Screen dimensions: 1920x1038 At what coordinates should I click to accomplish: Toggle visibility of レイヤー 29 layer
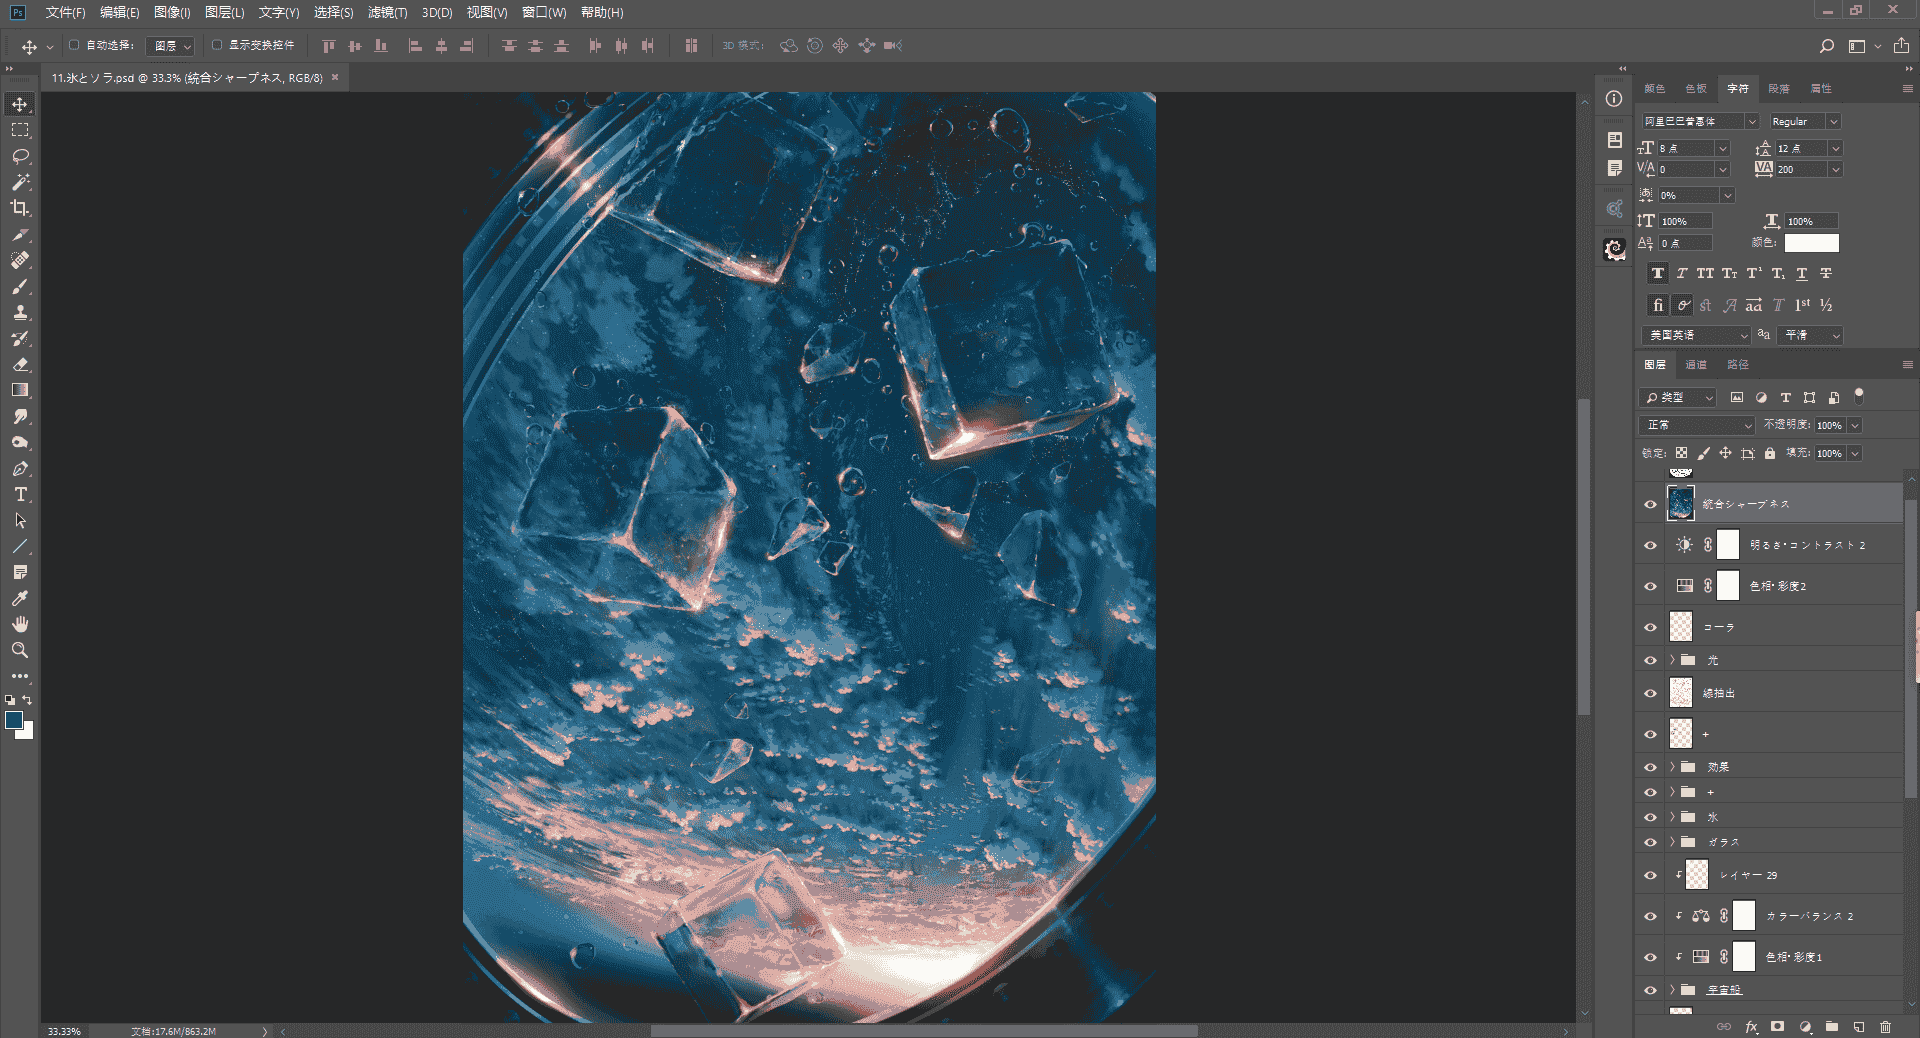(1650, 875)
